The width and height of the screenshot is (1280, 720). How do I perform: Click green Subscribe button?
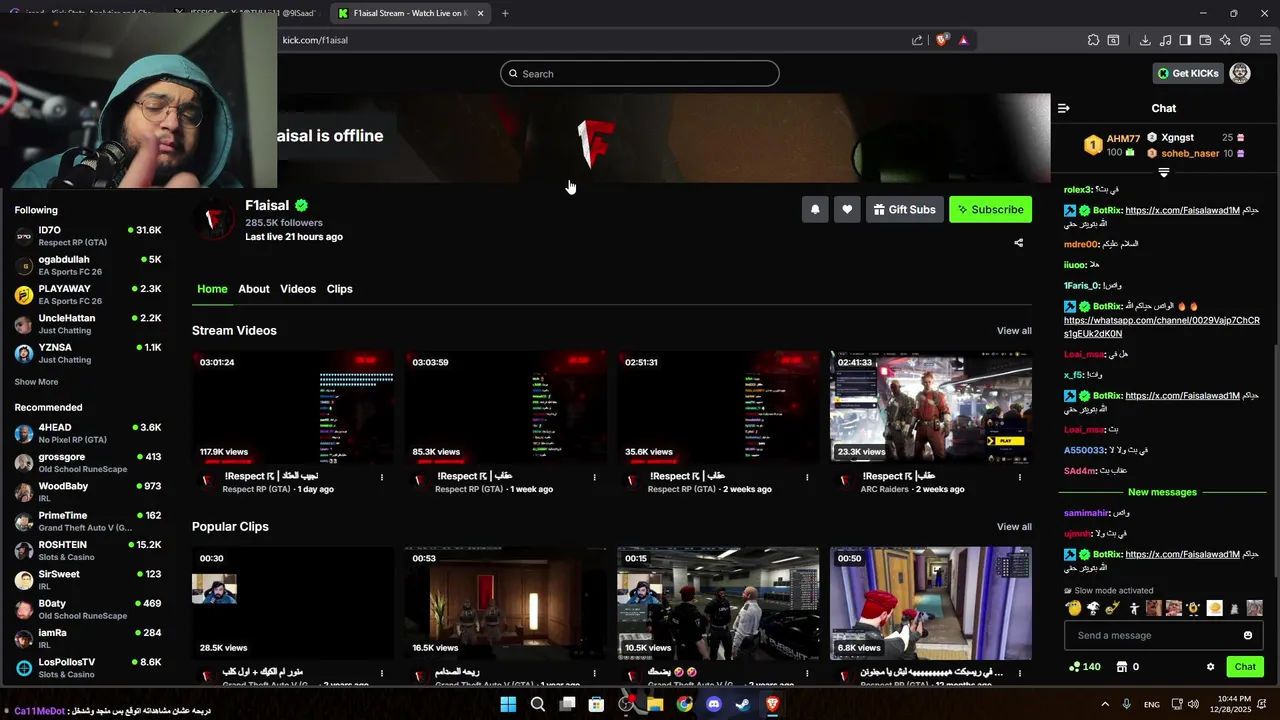[990, 209]
